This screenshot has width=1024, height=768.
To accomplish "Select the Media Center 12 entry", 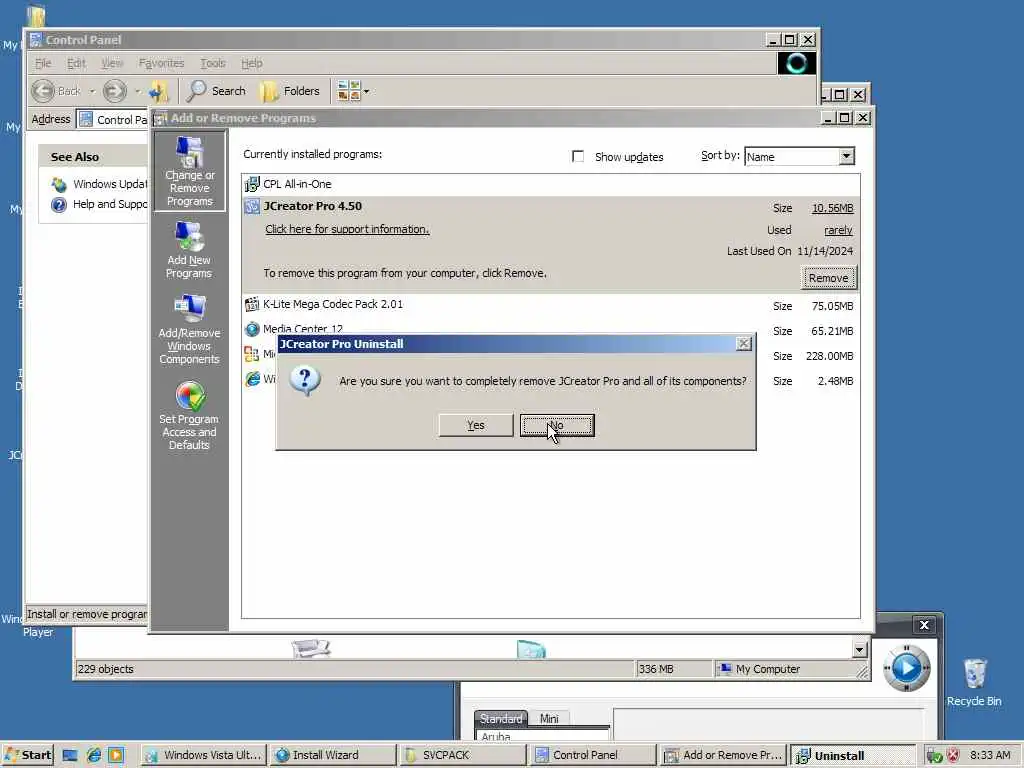I will coord(551,330).
